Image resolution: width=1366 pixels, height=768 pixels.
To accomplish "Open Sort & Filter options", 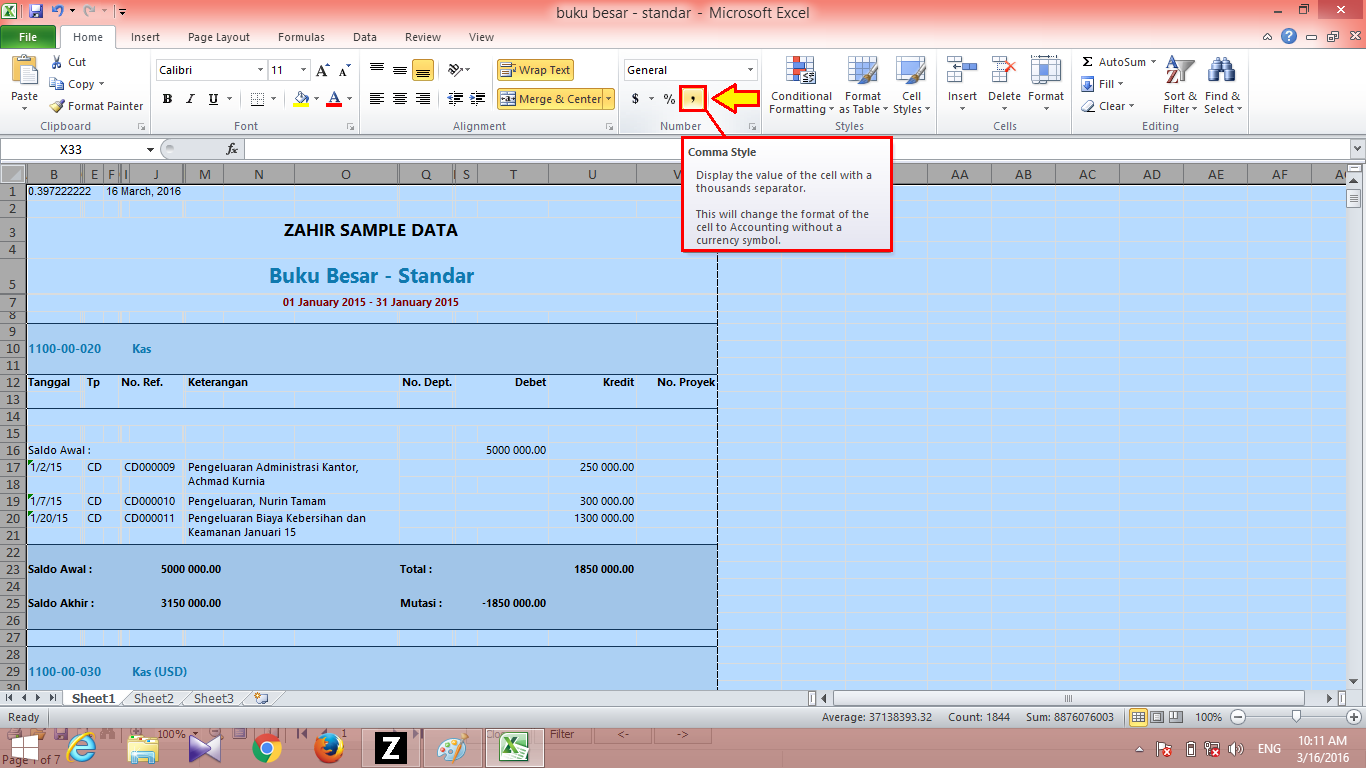I will click(x=1180, y=86).
